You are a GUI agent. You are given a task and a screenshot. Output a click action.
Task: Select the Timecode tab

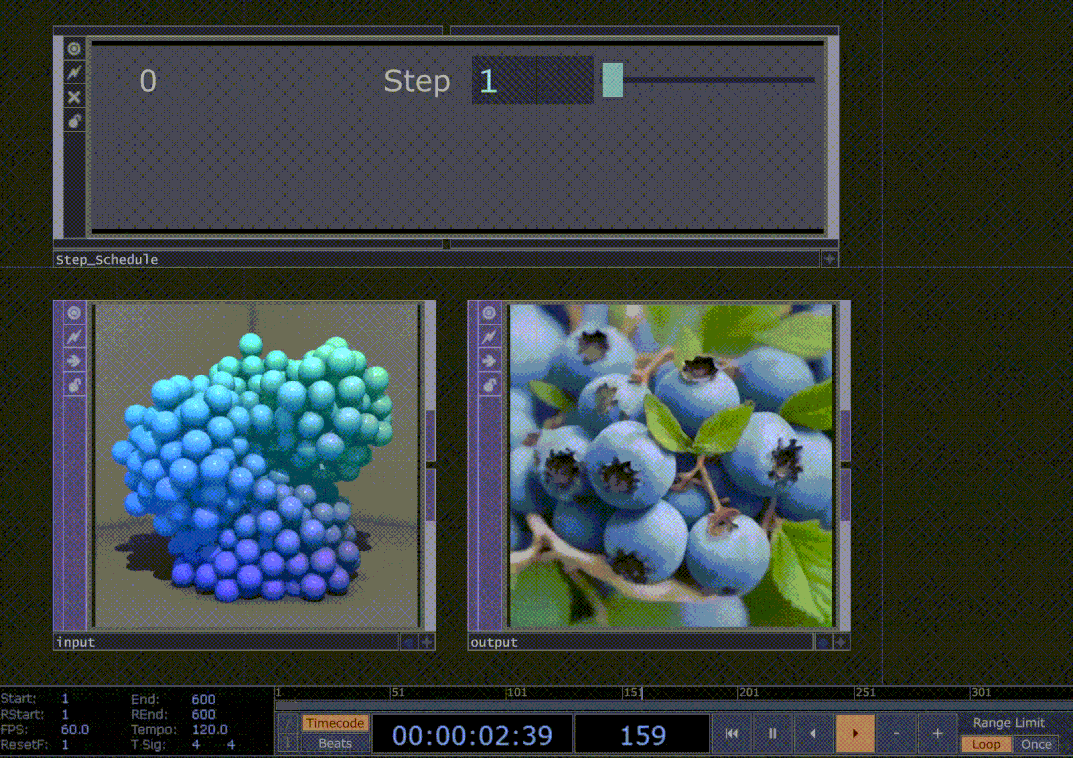(x=335, y=722)
